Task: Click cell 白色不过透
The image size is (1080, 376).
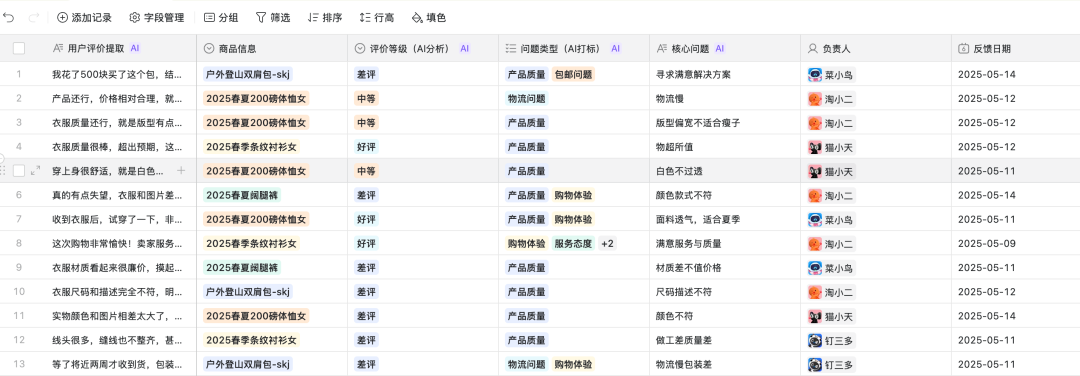Action: pyautogui.click(x=679, y=171)
